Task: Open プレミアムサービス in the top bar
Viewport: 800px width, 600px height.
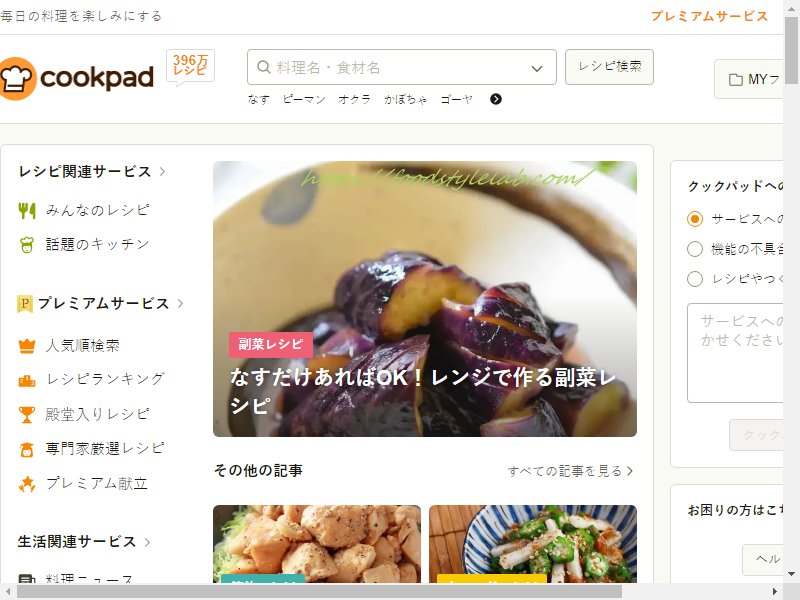Action: click(x=709, y=16)
